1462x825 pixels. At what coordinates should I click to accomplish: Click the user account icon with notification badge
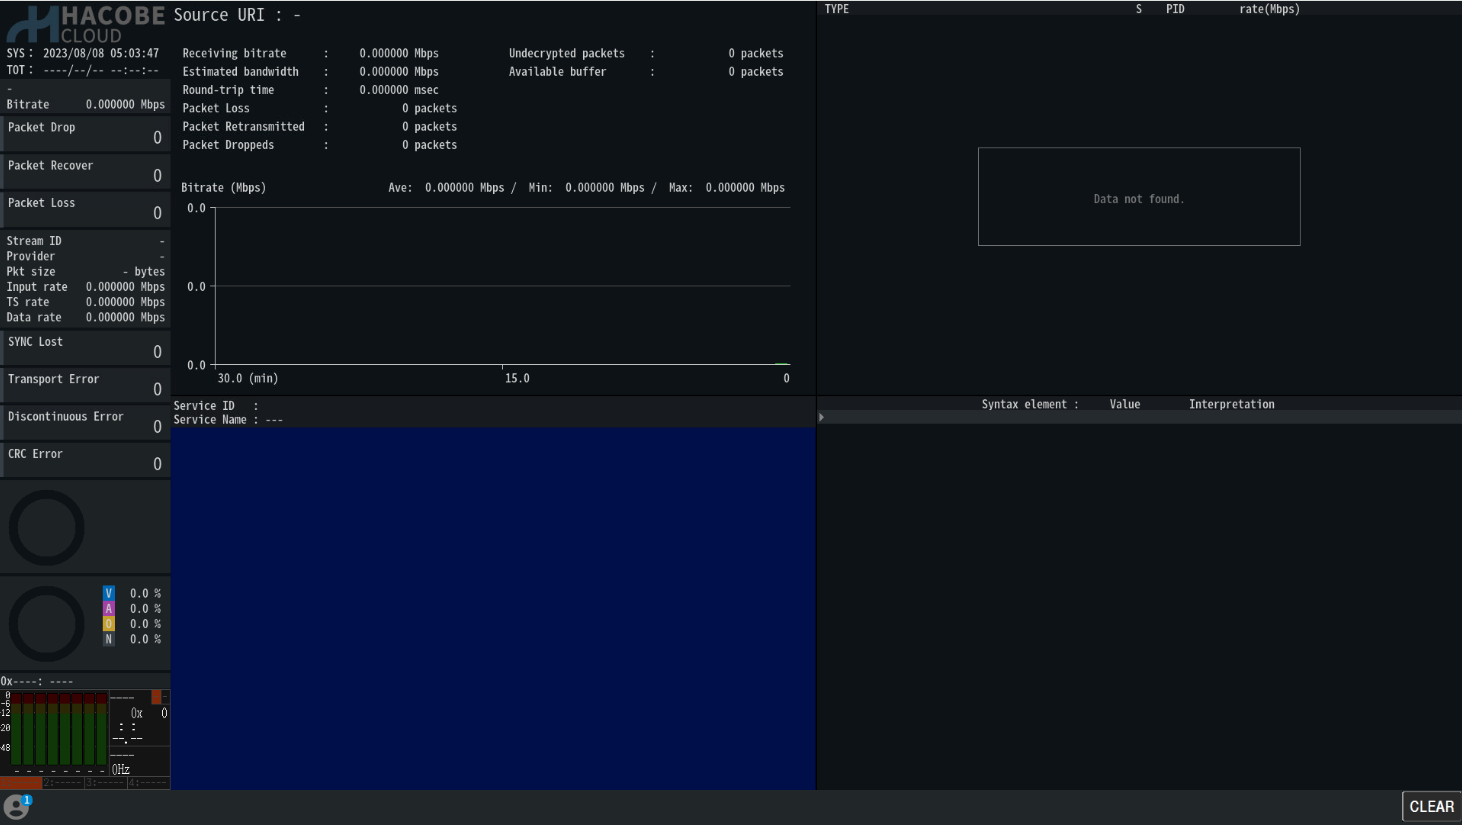click(16, 806)
